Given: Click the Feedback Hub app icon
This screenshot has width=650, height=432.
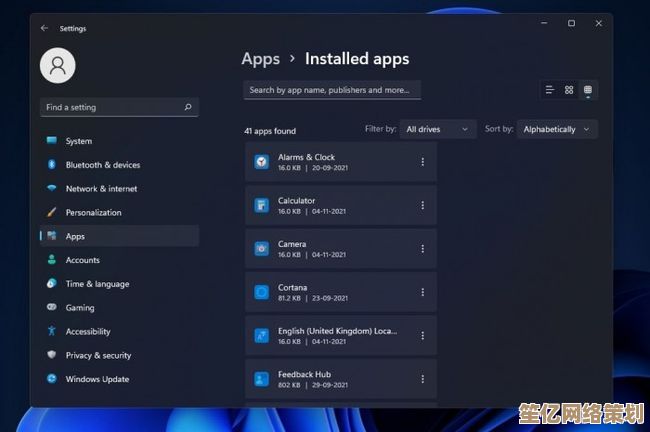Looking at the screenshot, I should (262, 379).
